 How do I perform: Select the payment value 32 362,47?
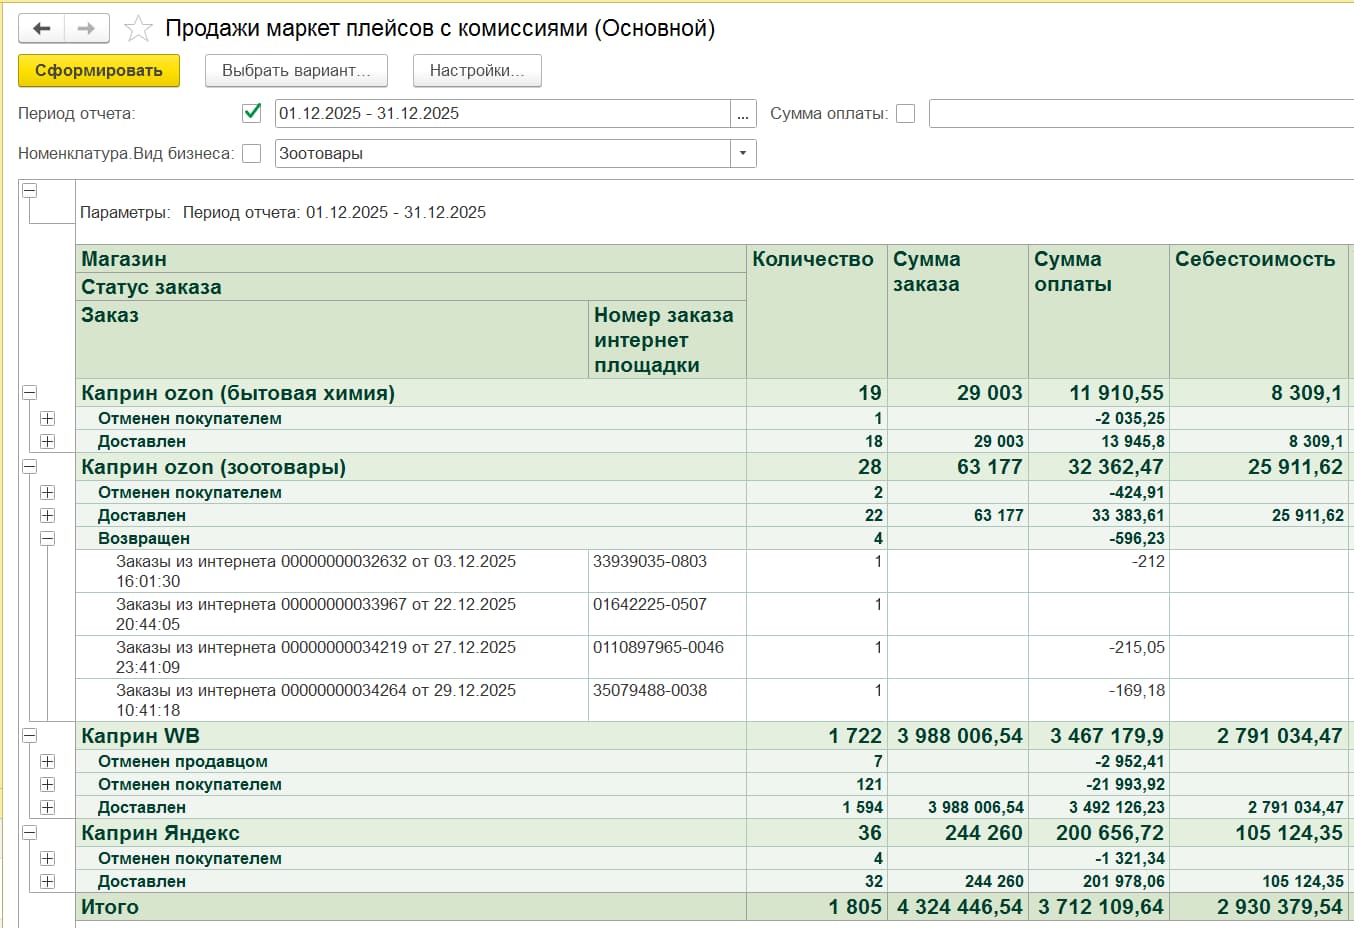click(1116, 467)
